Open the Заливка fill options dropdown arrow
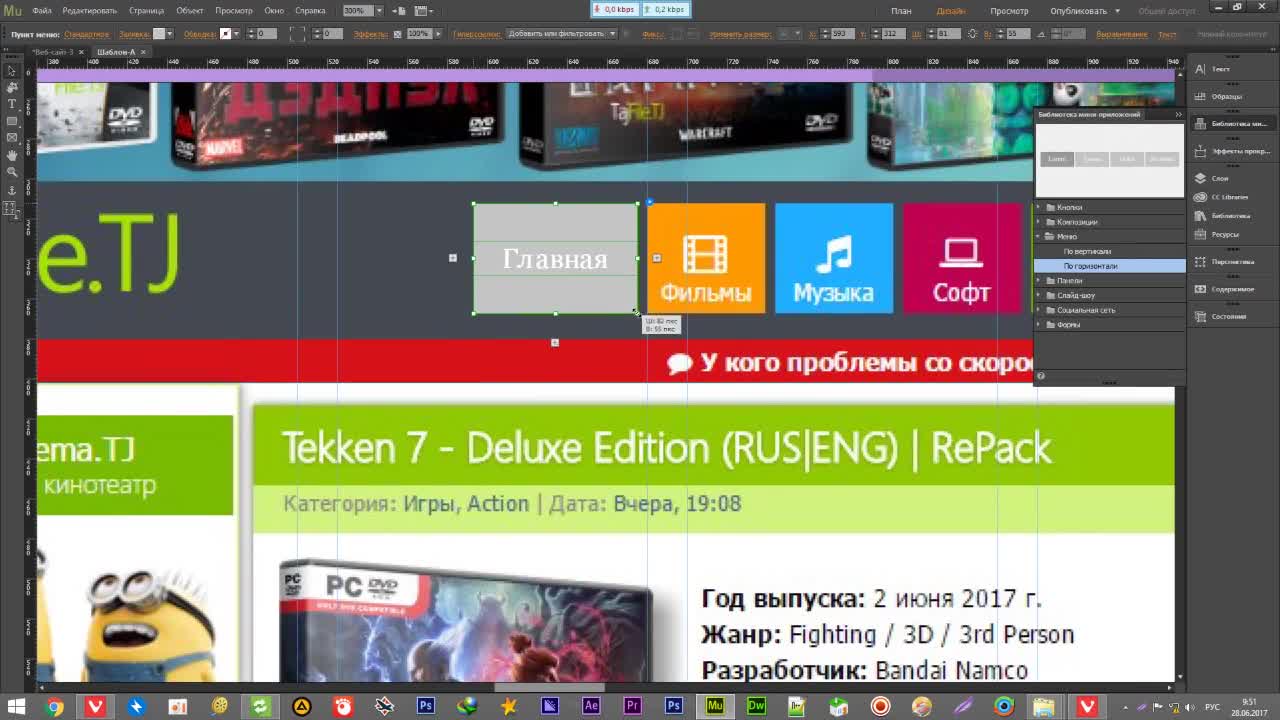The width and height of the screenshot is (1280, 720). (170, 33)
